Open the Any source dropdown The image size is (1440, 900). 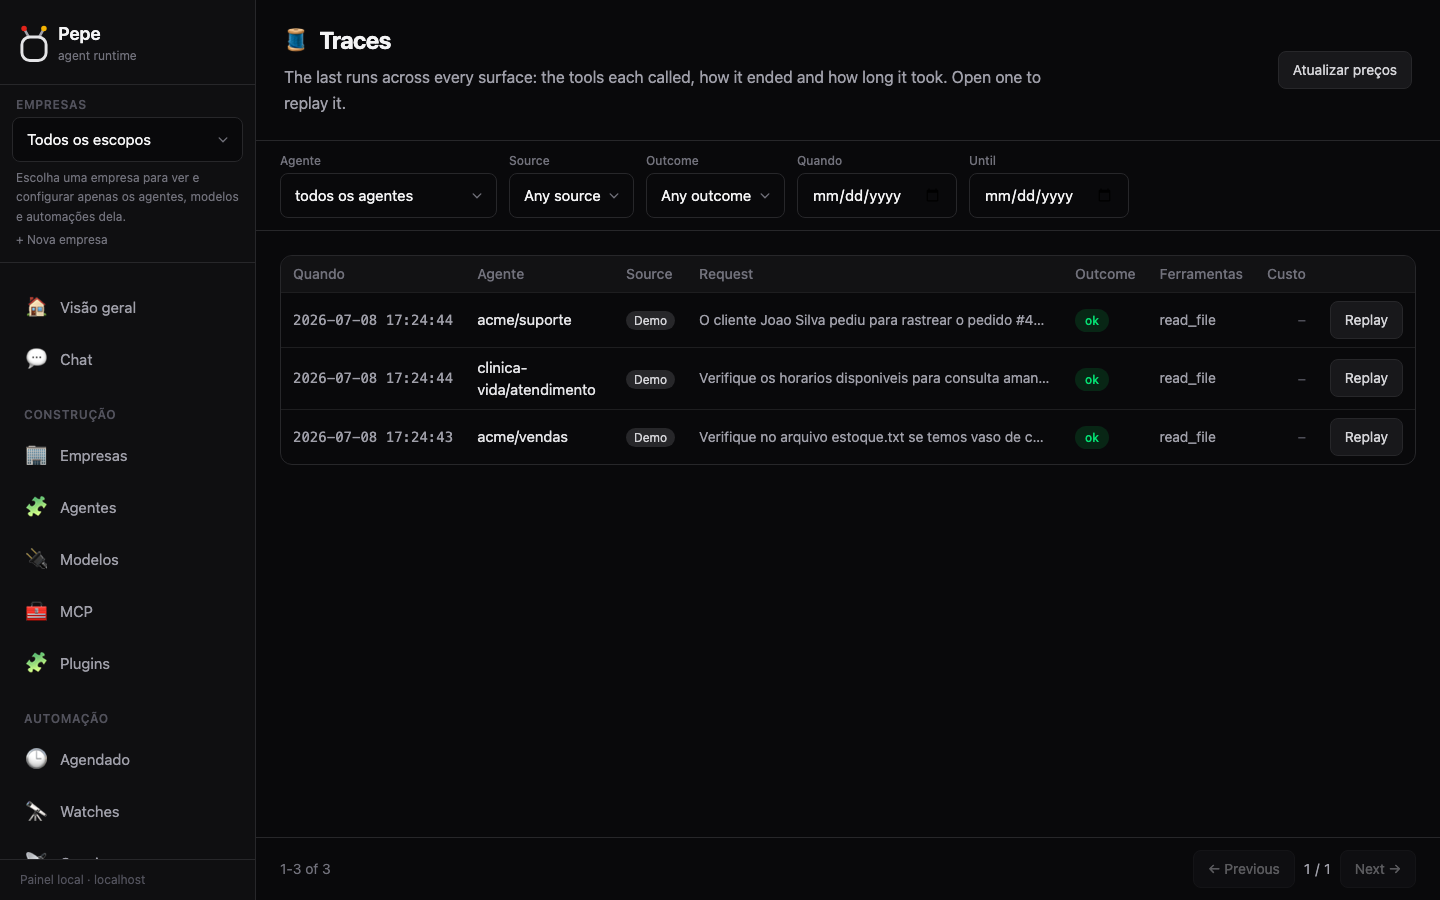571,195
